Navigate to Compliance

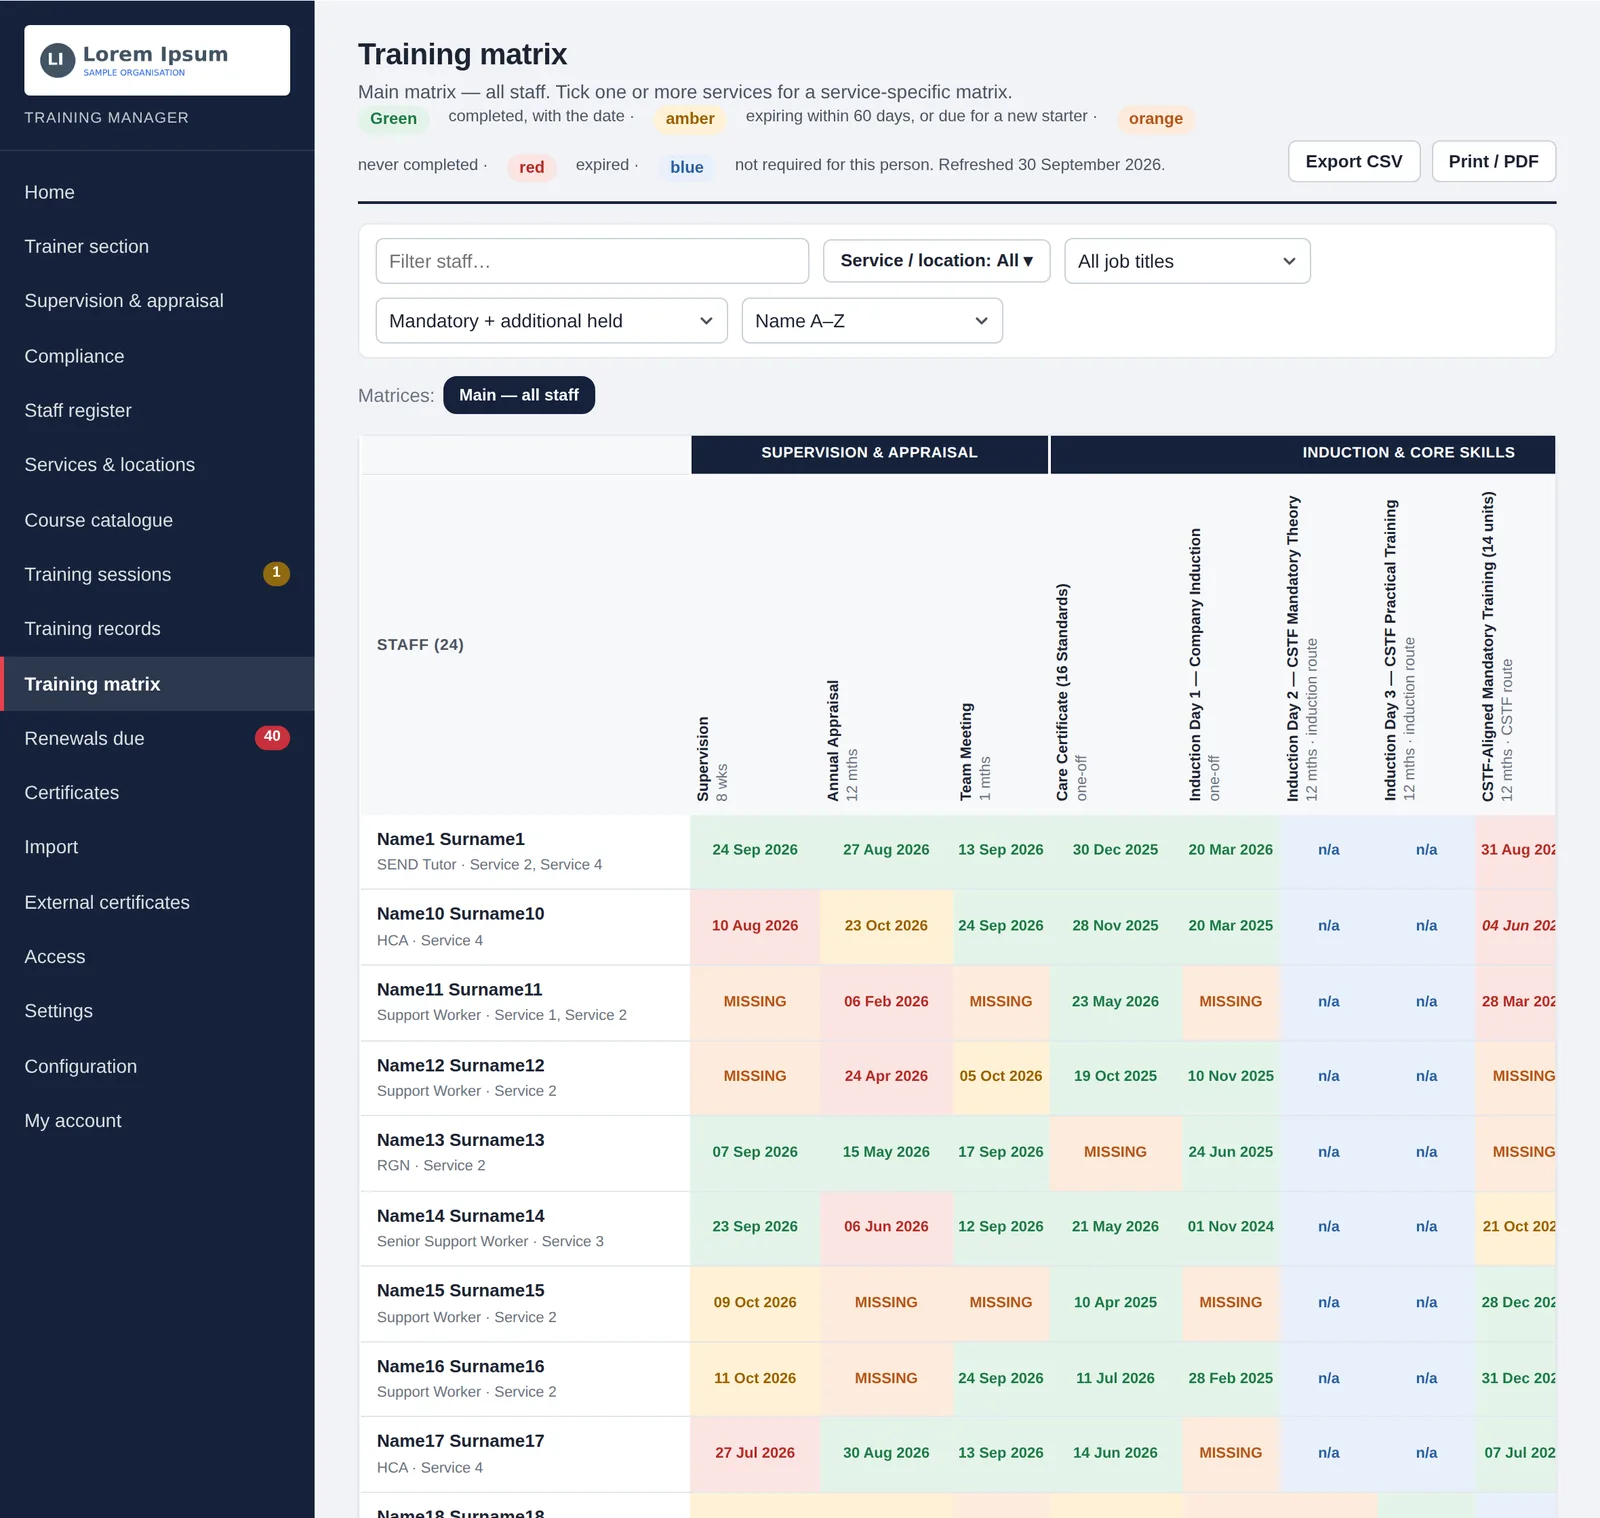(157, 356)
